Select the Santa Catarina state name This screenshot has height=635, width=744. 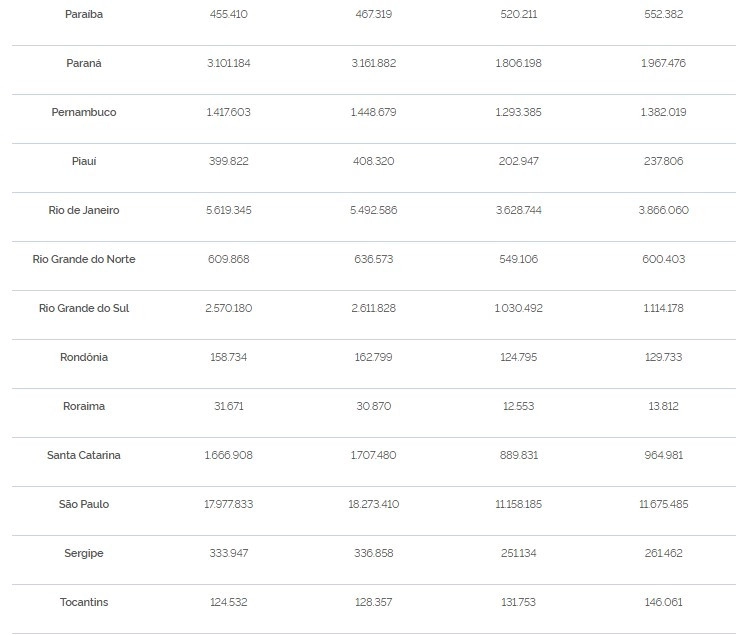pyautogui.click(x=84, y=455)
